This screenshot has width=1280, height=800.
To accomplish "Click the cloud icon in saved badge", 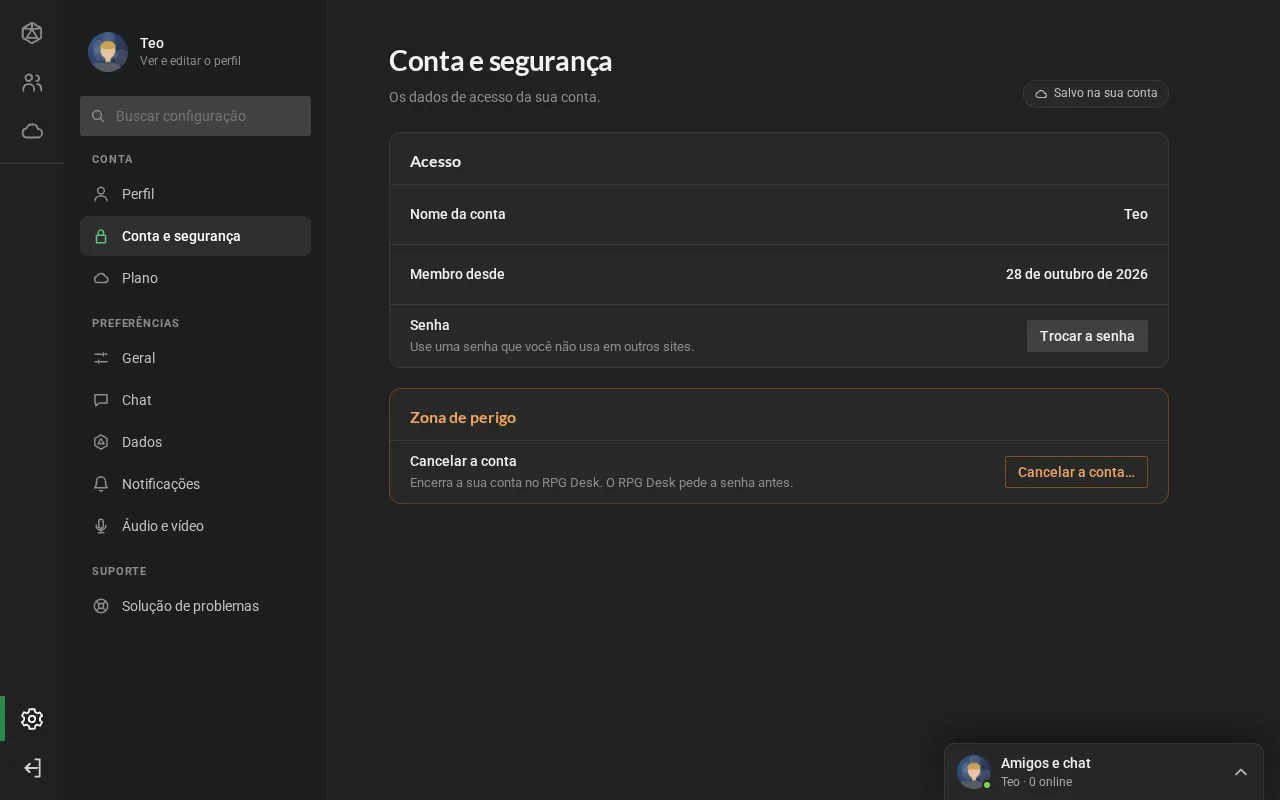I will [1041, 93].
